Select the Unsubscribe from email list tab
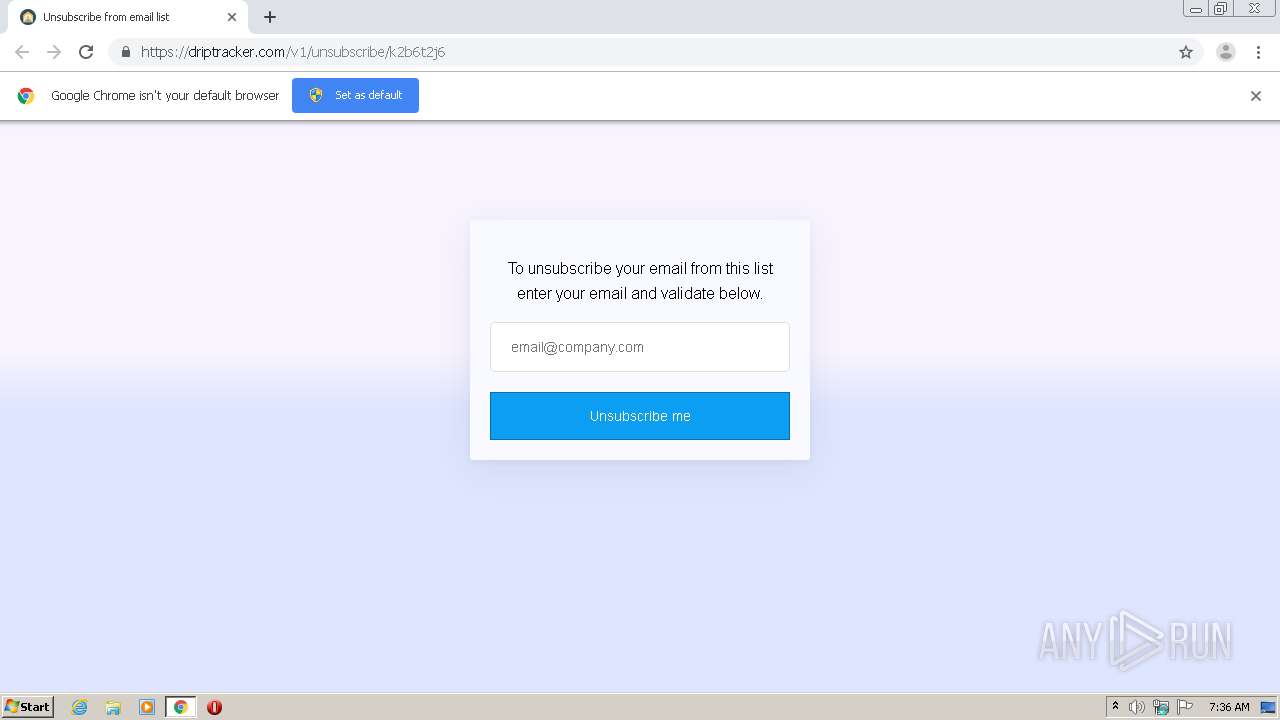Screen dimensions: 1280x720 coord(128,17)
